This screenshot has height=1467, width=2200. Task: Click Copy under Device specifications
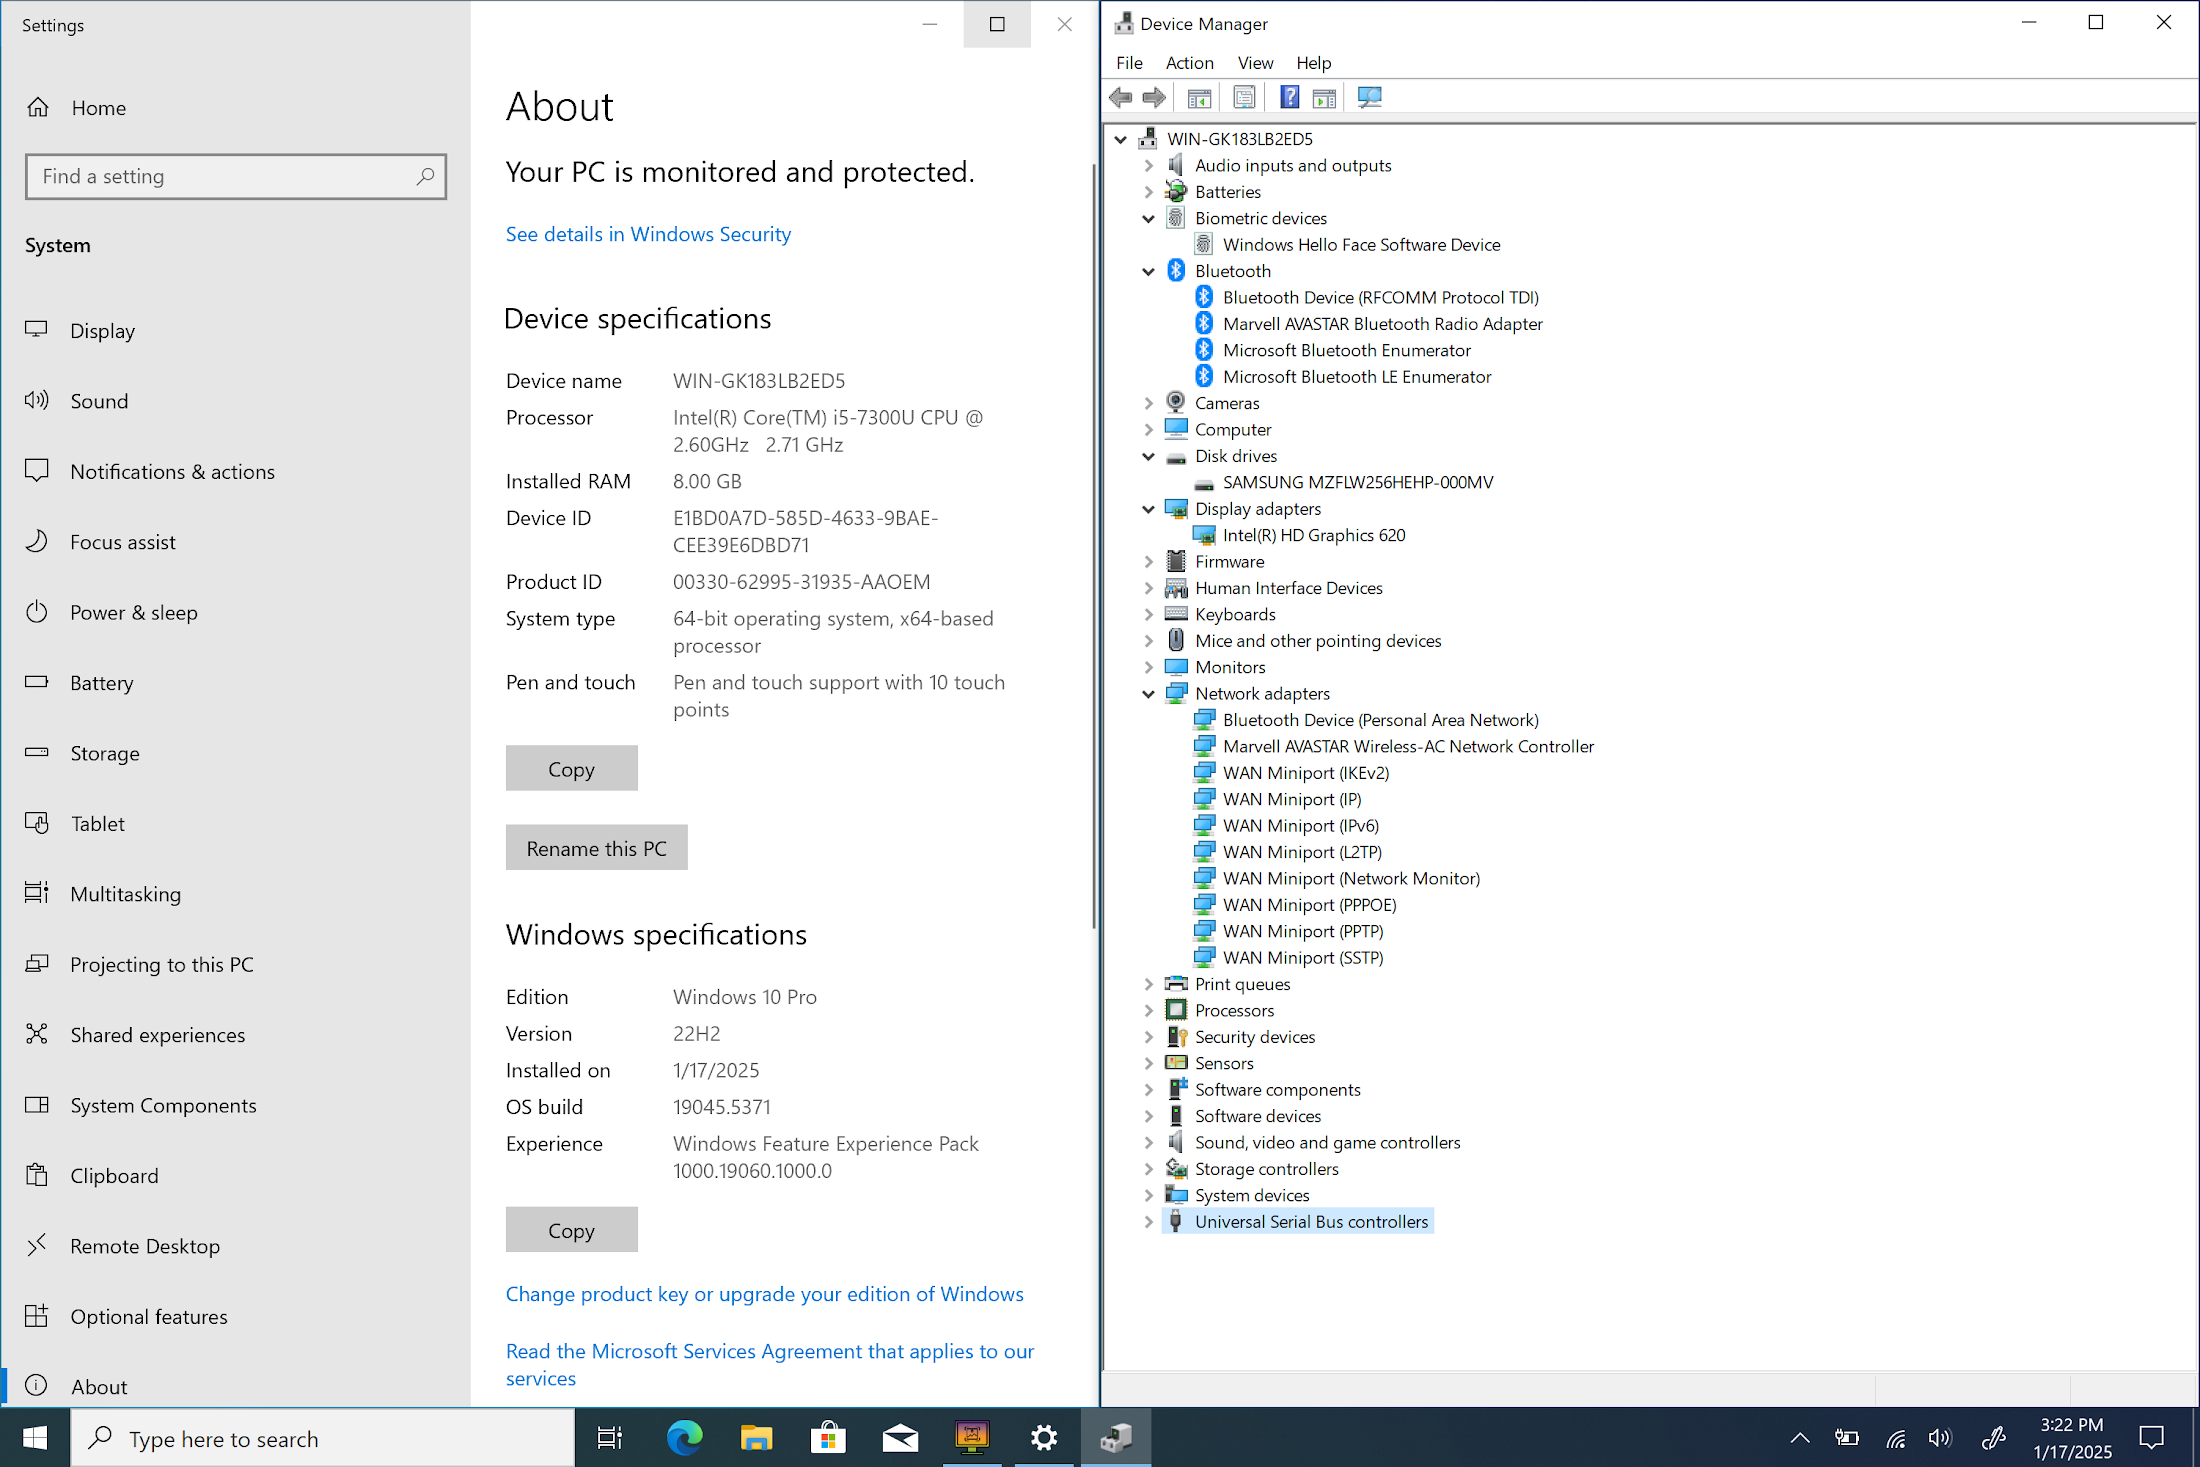tap(571, 768)
